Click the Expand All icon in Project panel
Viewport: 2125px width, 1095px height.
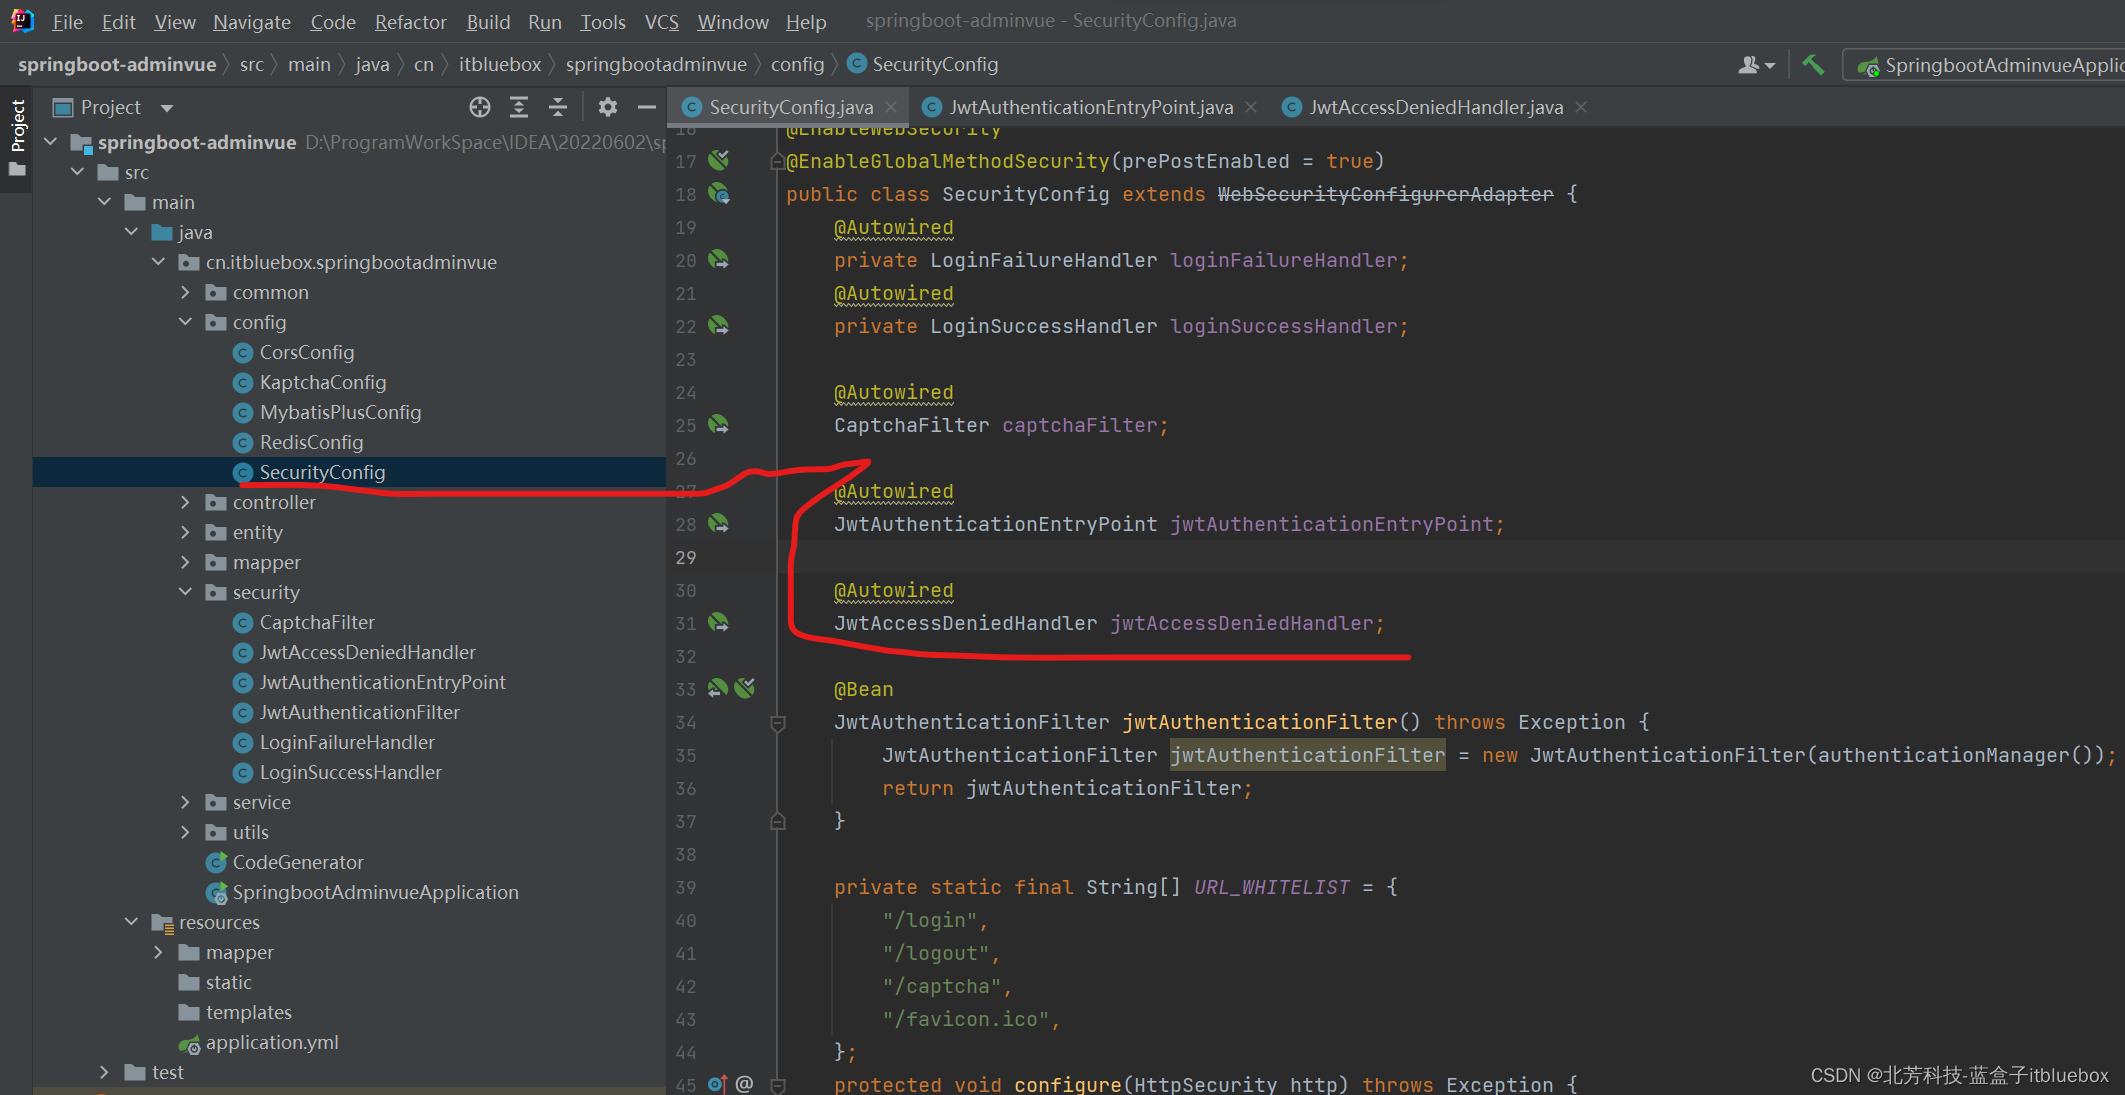(x=519, y=107)
